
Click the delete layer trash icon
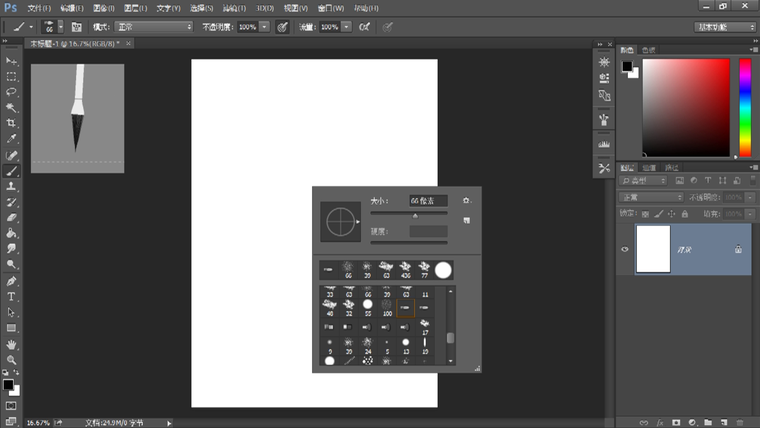point(740,422)
